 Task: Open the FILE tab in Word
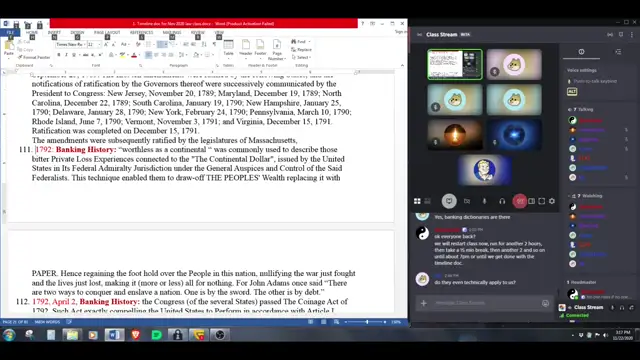(x=10, y=32)
